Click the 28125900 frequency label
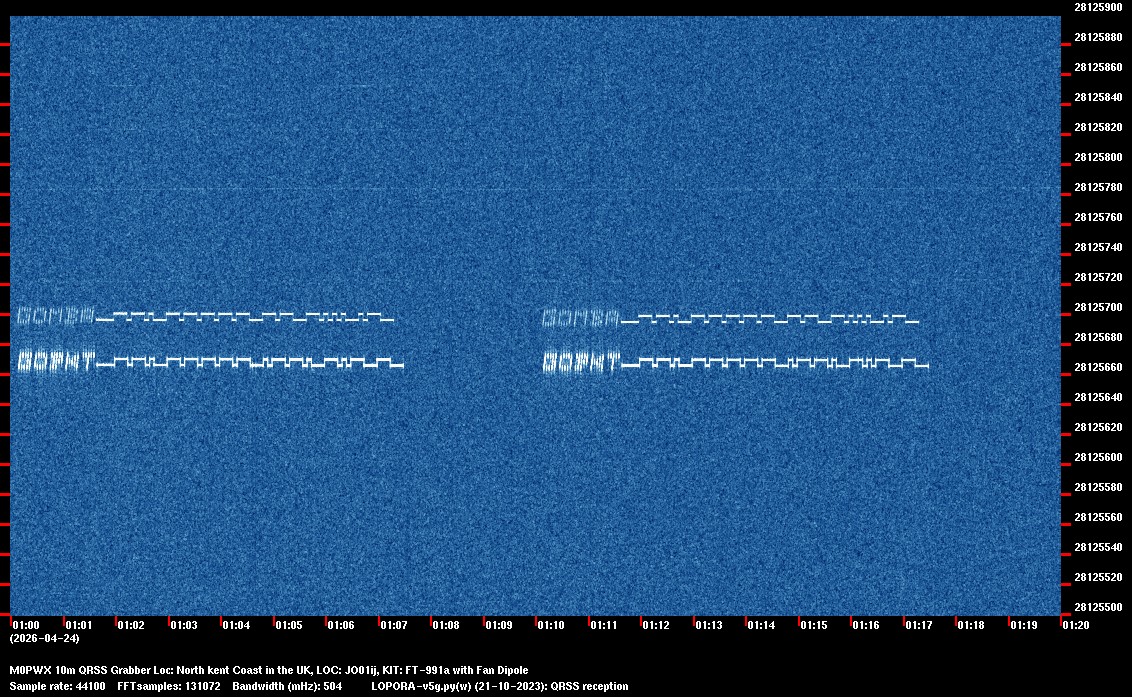 tap(1098, 7)
